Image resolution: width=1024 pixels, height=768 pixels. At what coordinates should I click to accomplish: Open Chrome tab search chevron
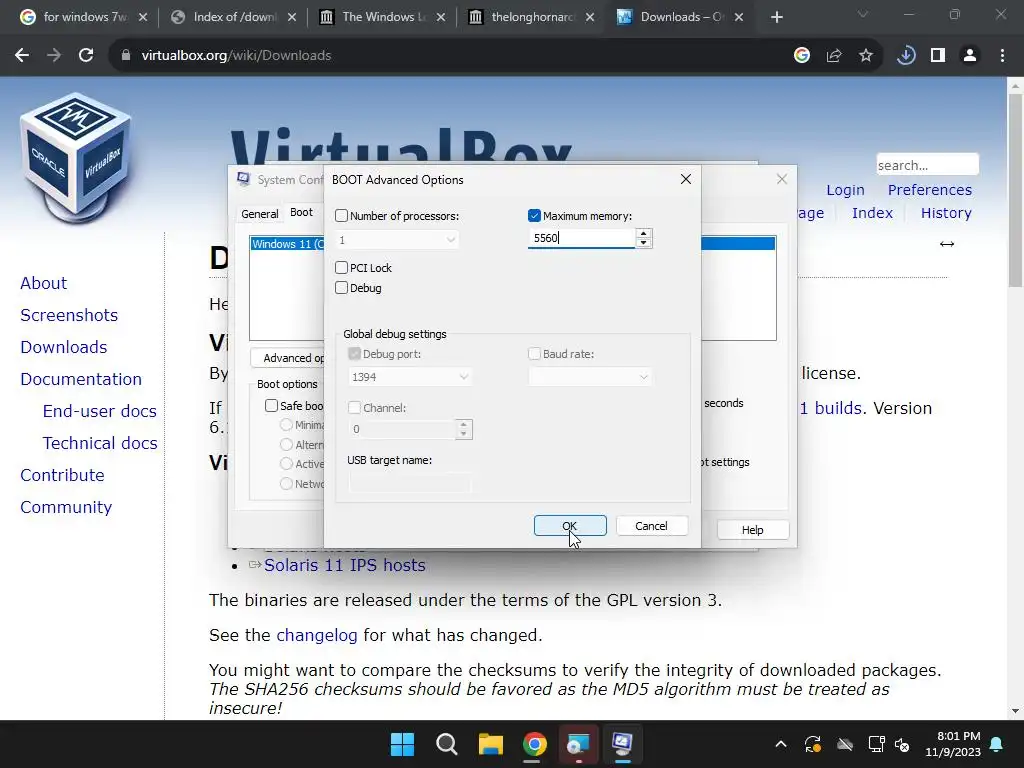pyautogui.click(x=863, y=14)
